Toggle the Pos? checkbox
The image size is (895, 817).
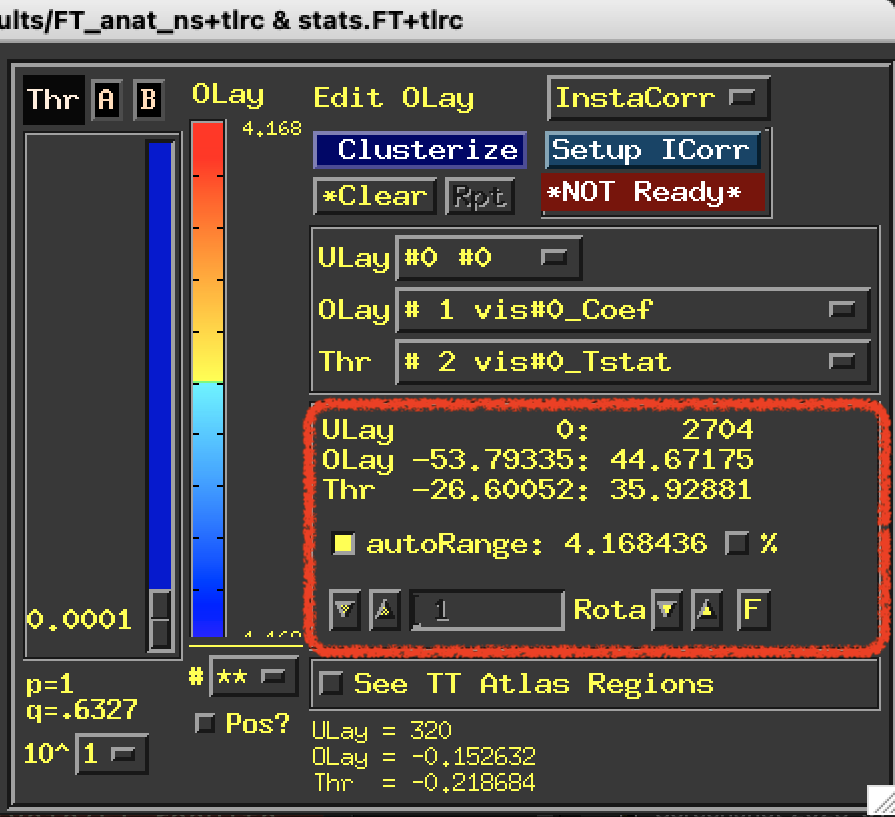[206, 723]
